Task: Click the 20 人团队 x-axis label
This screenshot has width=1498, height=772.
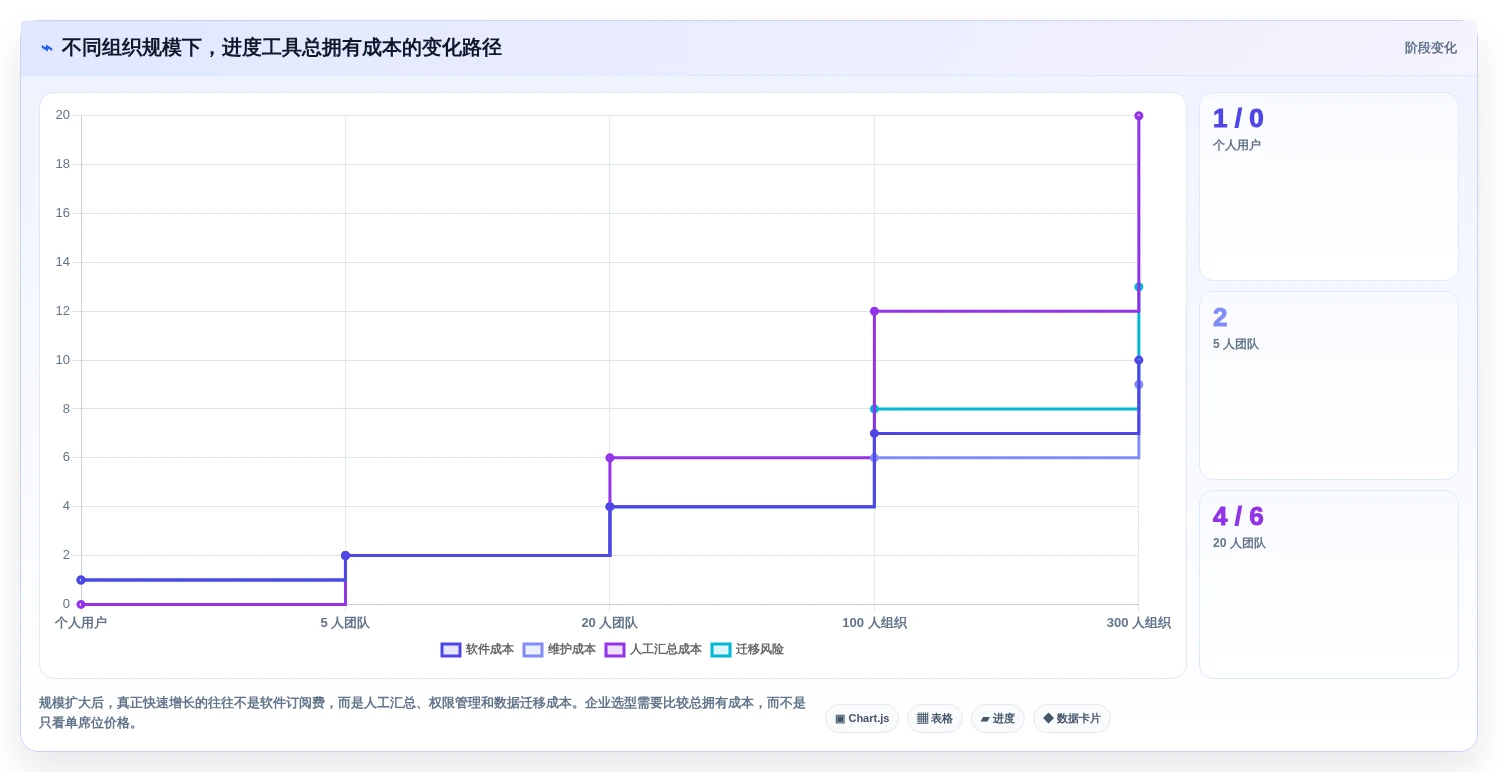Action: click(610, 623)
